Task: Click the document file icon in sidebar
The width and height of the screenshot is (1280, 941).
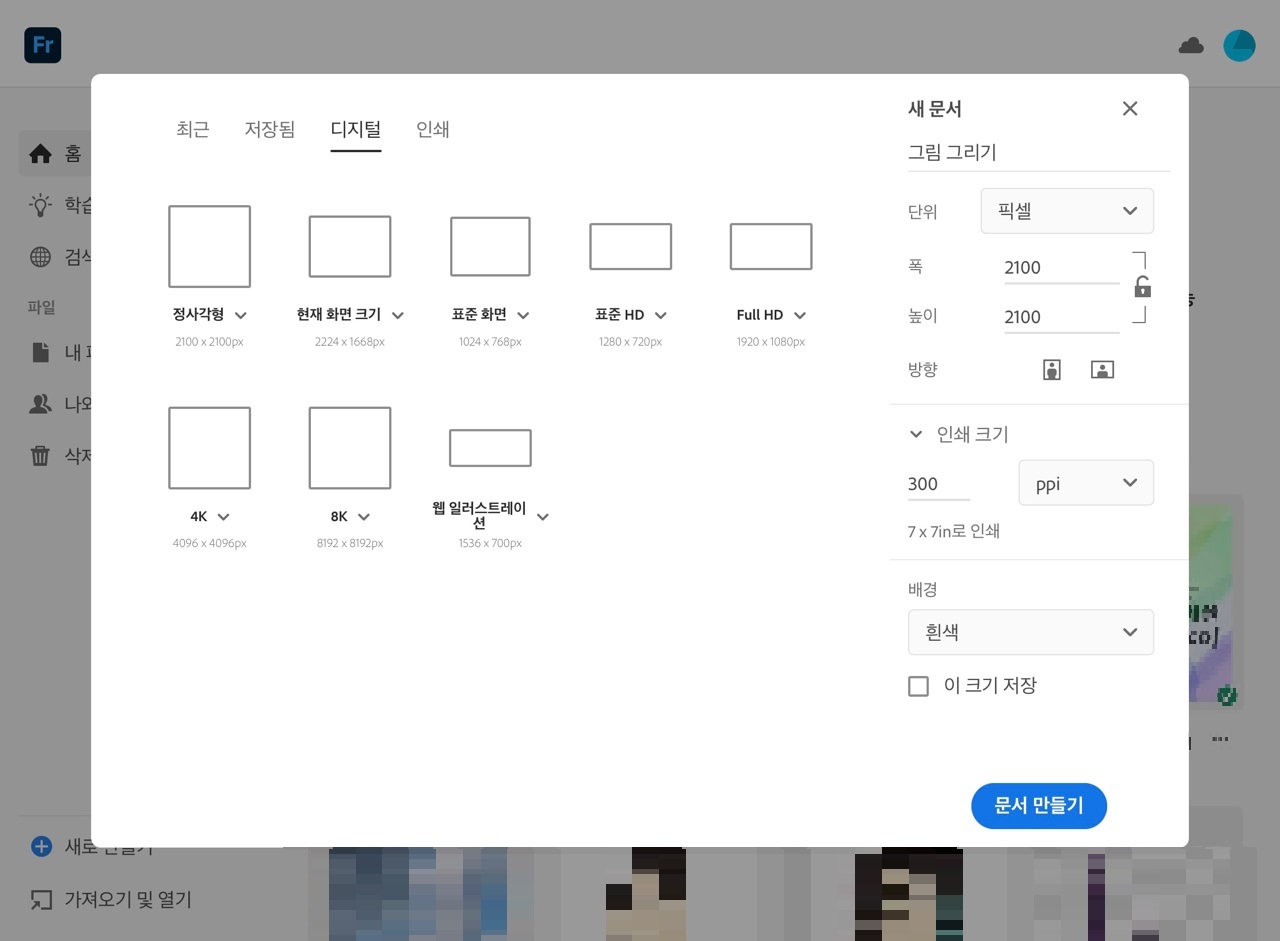Action: [40, 352]
